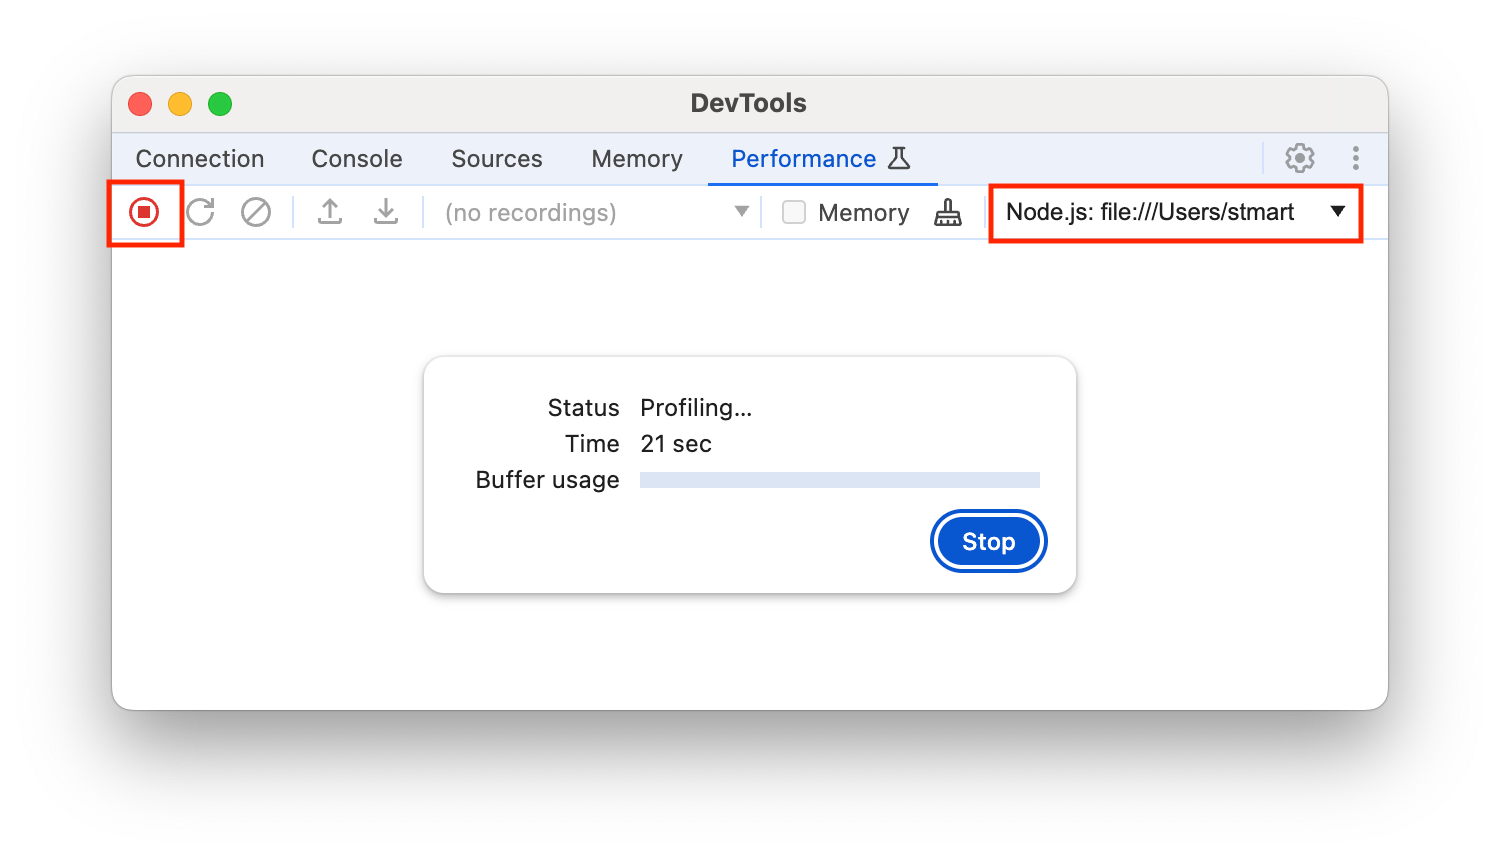Screen dimensions: 1500x858
Task: Open DevTools settings via the gear icon
Action: pos(1299,158)
